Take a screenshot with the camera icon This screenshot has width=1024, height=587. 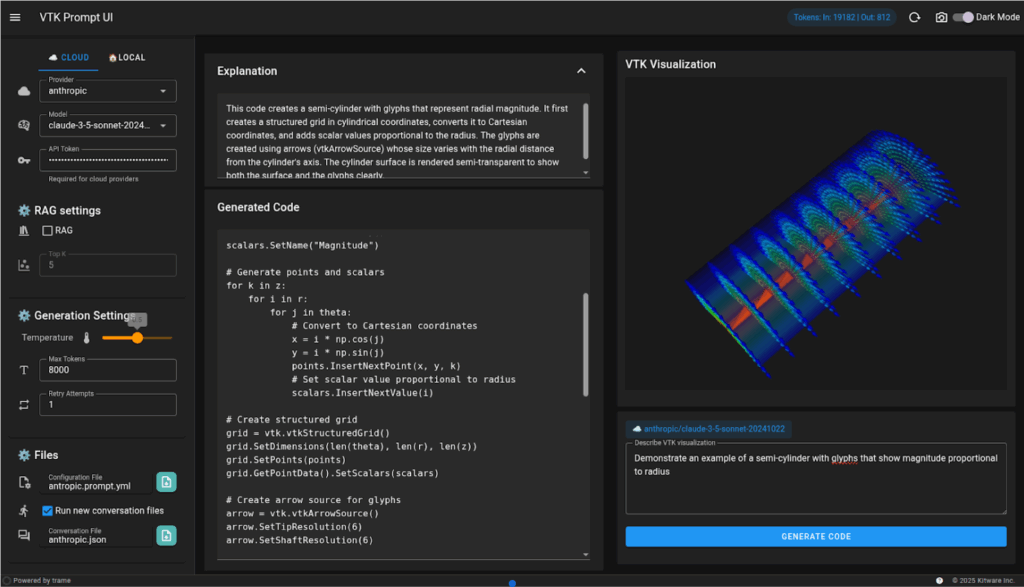941,17
